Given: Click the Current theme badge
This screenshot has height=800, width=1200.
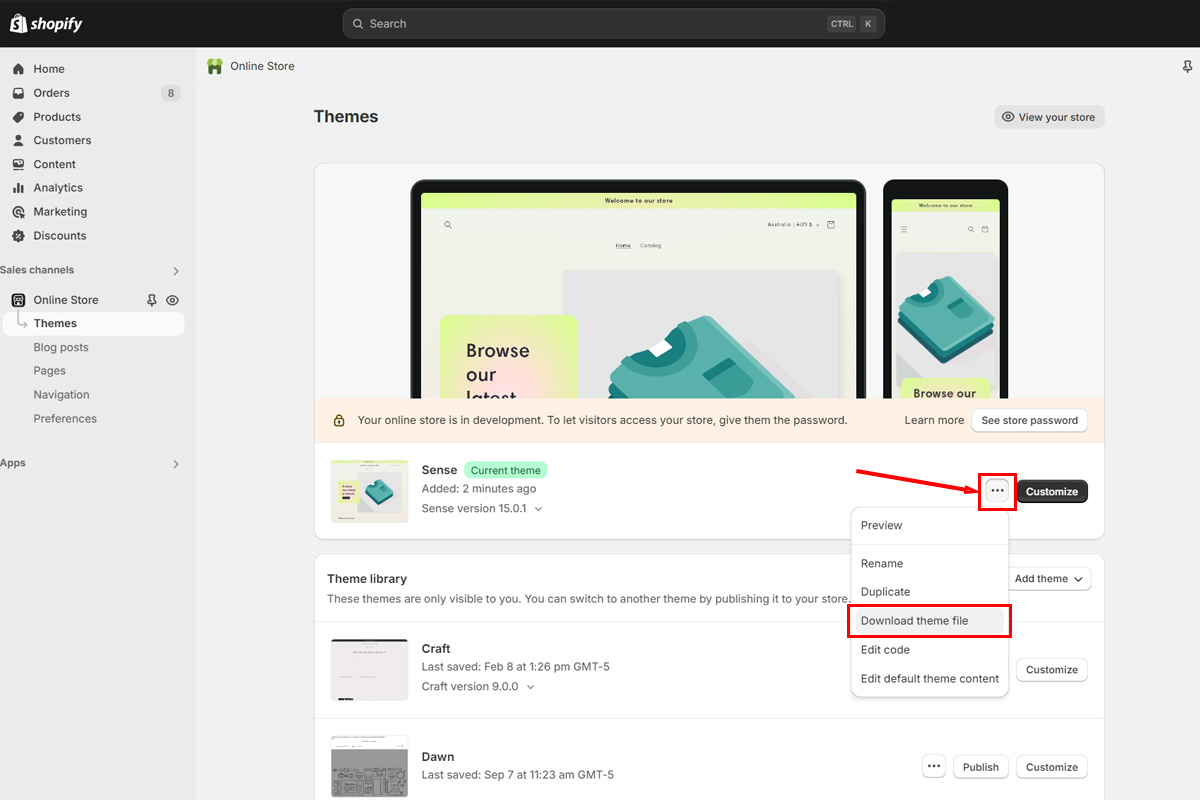Looking at the screenshot, I should pos(506,470).
